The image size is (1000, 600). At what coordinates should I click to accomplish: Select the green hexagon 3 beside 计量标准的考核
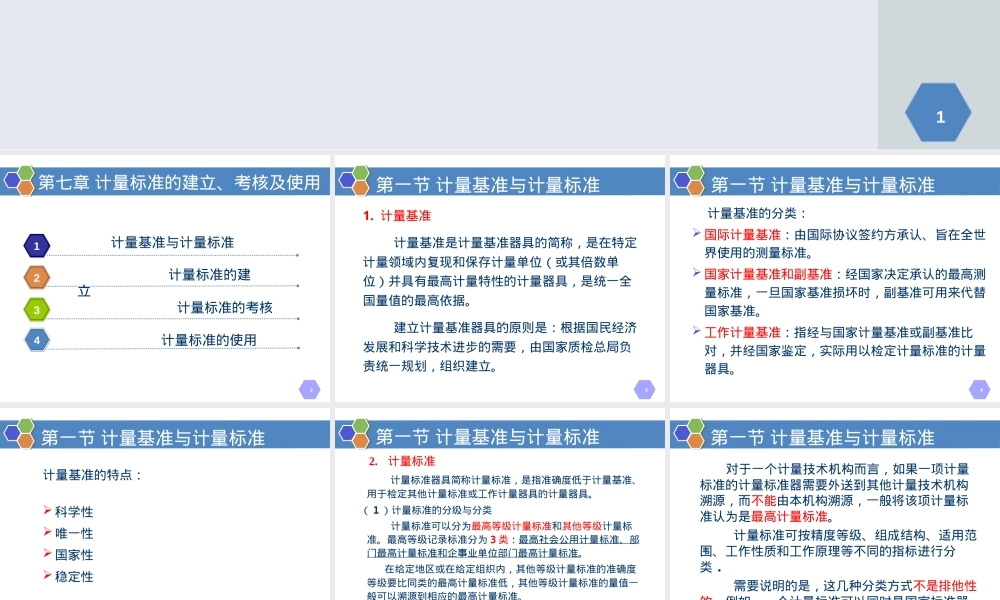click(37, 309)
